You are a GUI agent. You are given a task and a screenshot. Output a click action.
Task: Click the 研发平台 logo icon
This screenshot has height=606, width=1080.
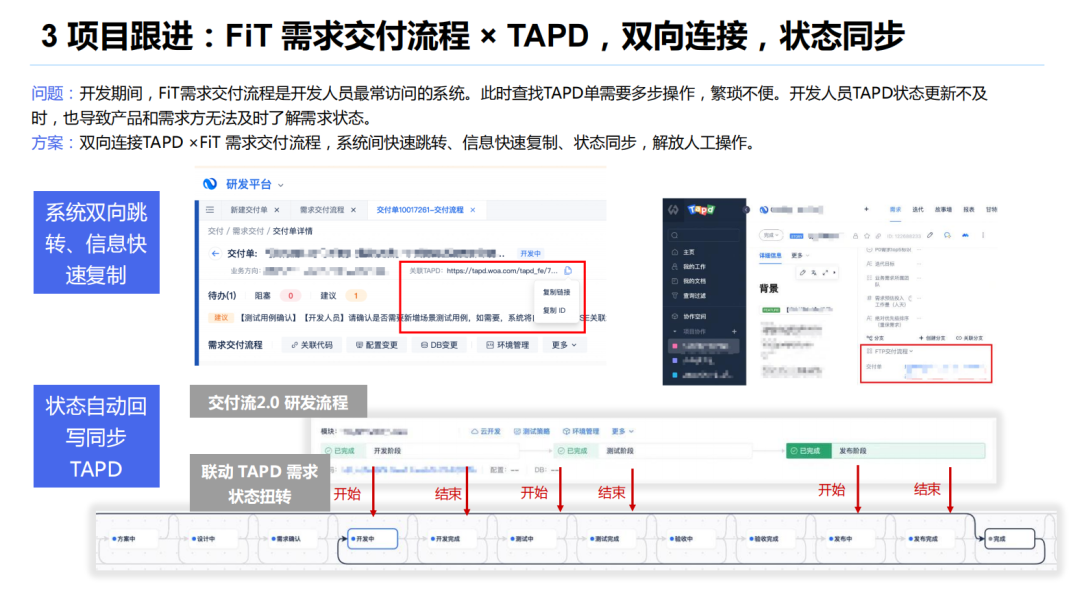click(x=209, y=184)
